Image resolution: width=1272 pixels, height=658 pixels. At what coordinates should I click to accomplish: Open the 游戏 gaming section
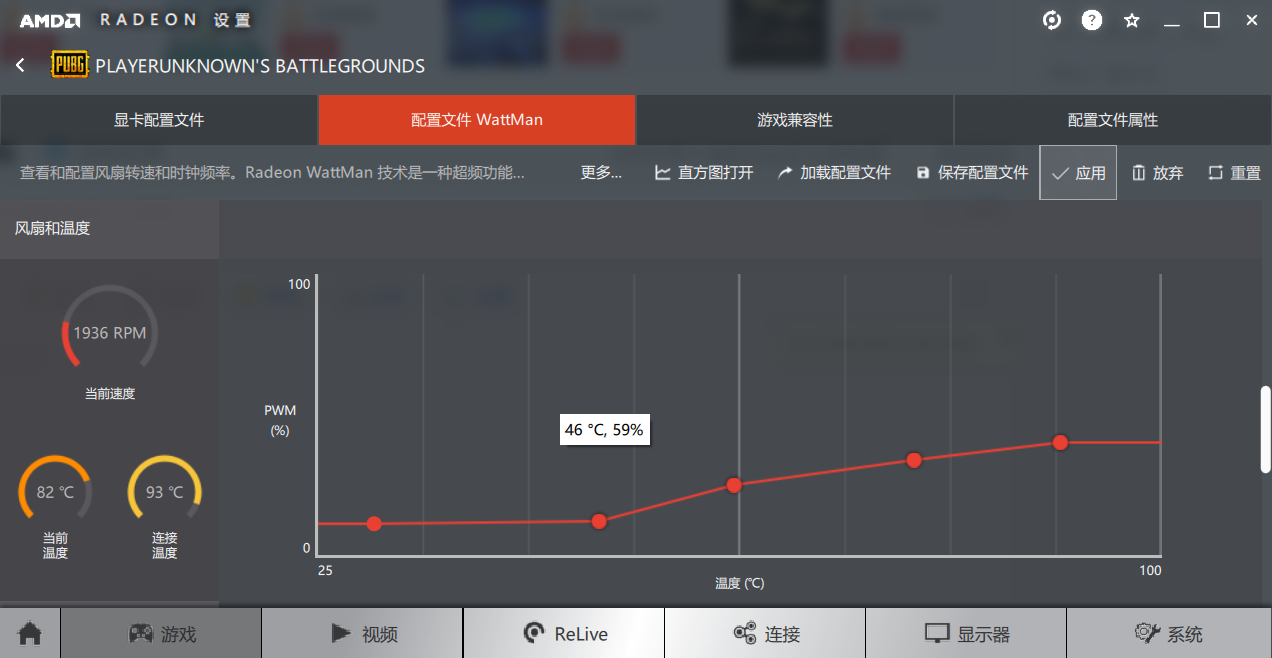(161, 634)
